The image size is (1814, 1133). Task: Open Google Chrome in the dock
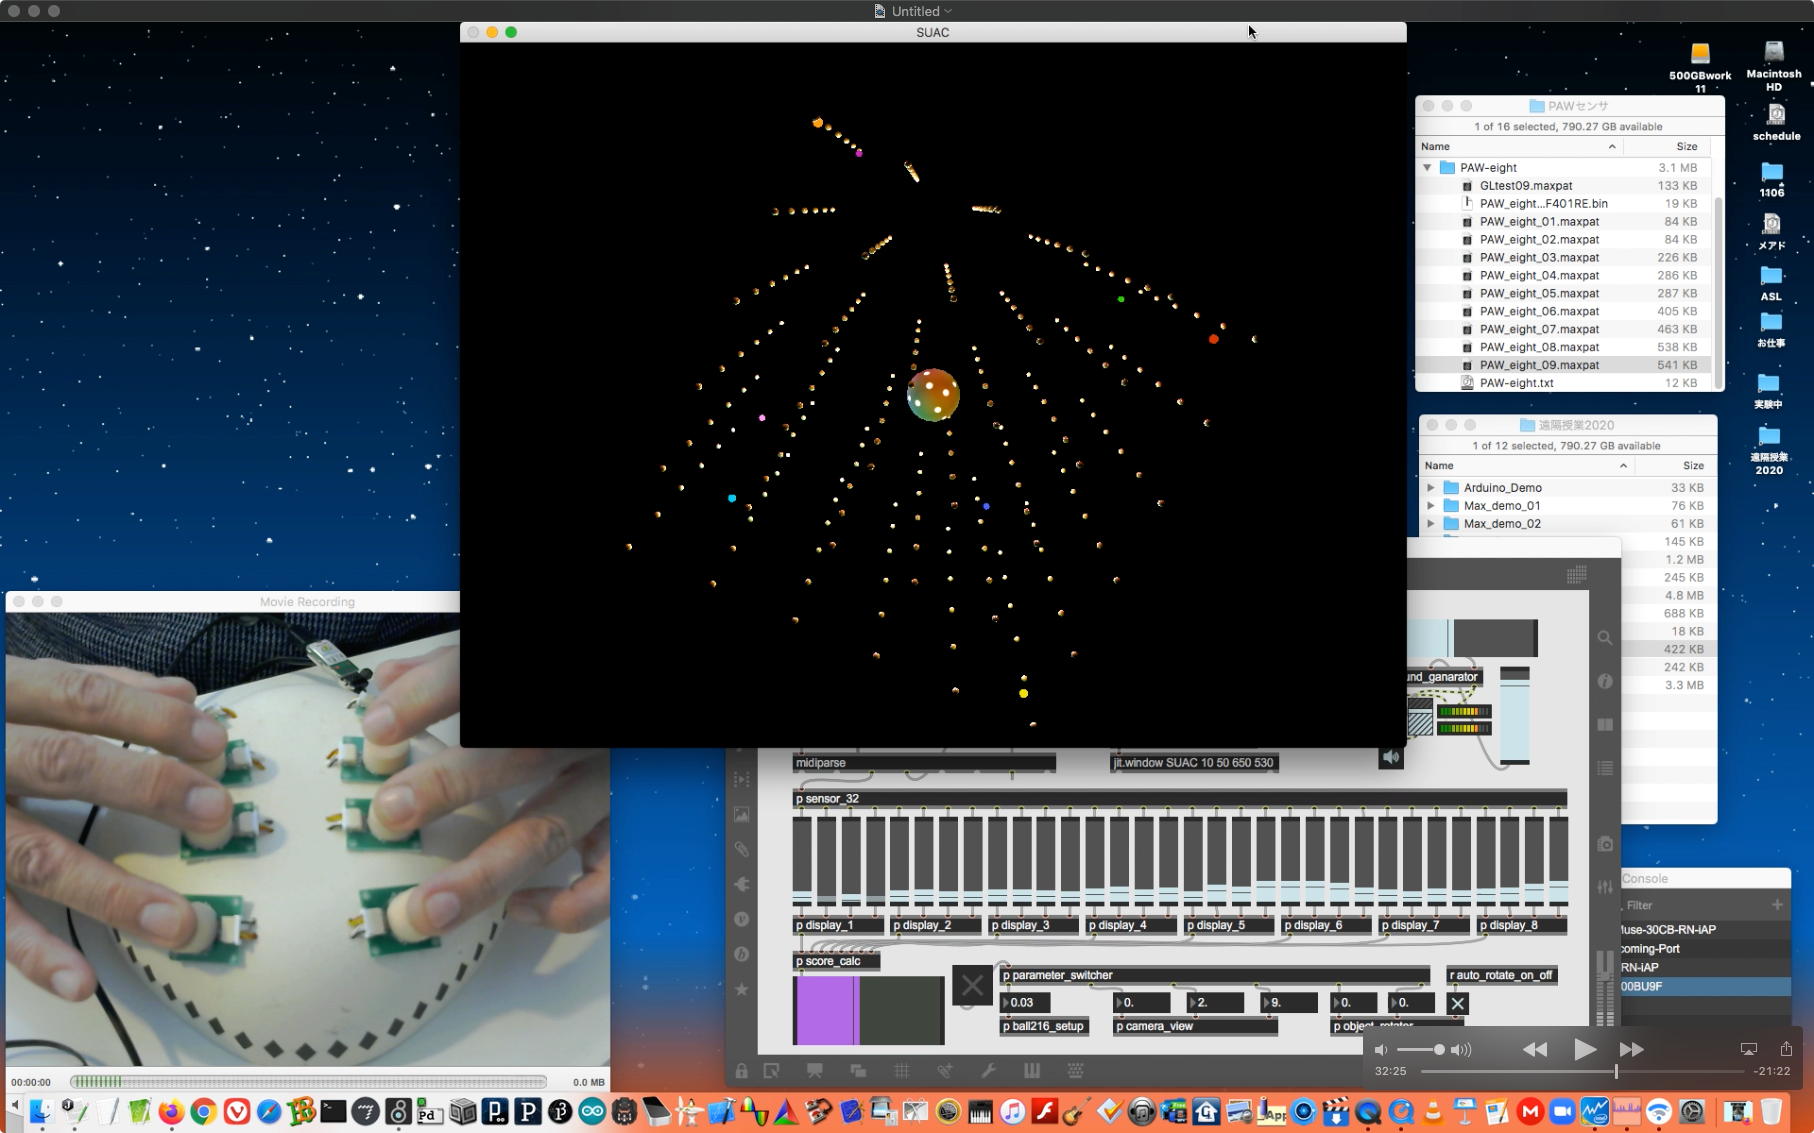coord(204,1111)
